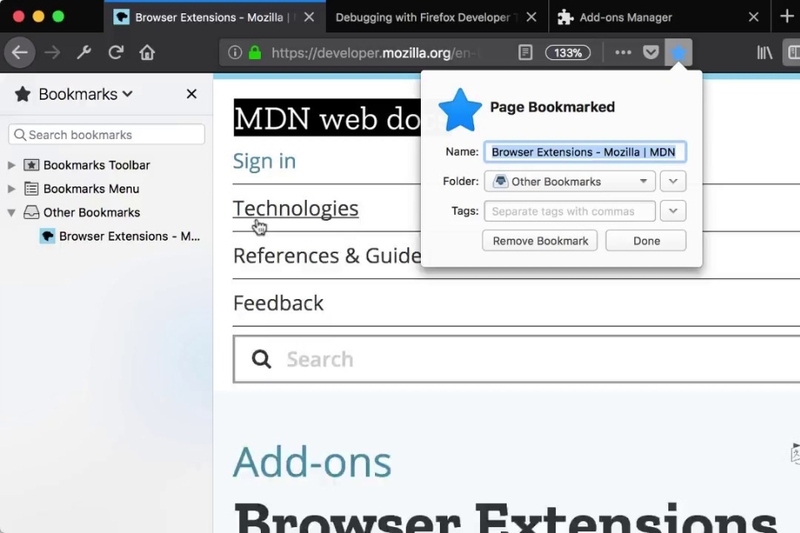Click the forward navigation arrow

tap(52, 53)
